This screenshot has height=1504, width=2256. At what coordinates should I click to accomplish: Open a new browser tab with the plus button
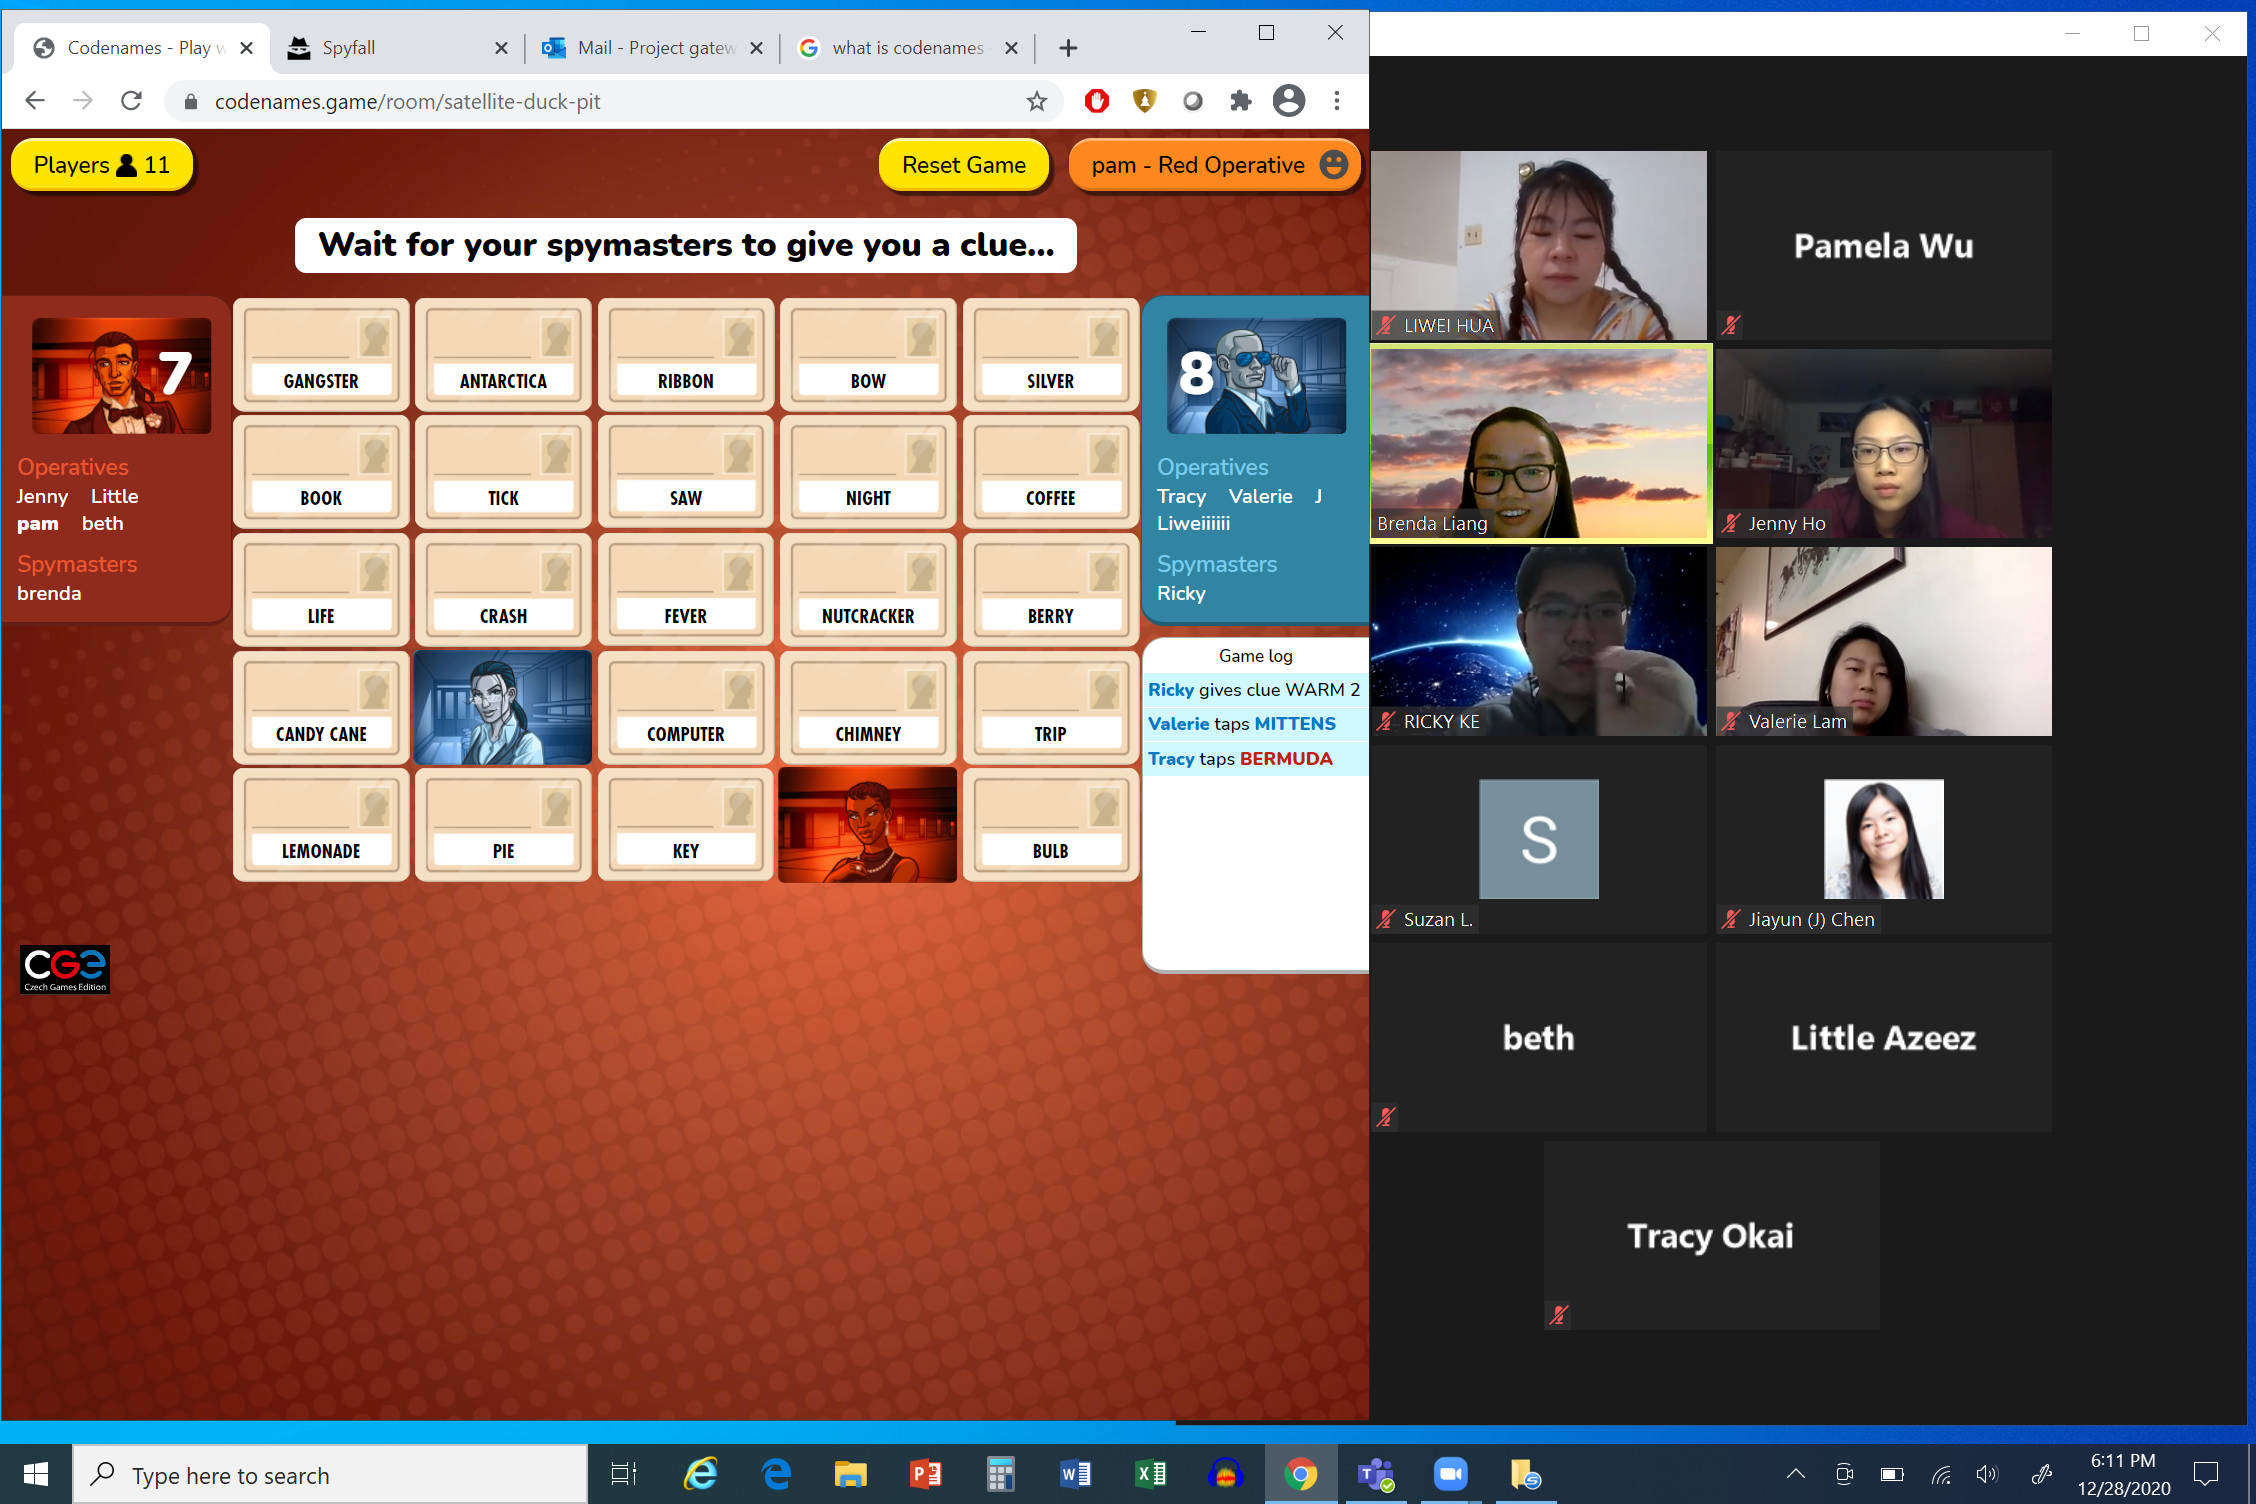pos(1068,48)
